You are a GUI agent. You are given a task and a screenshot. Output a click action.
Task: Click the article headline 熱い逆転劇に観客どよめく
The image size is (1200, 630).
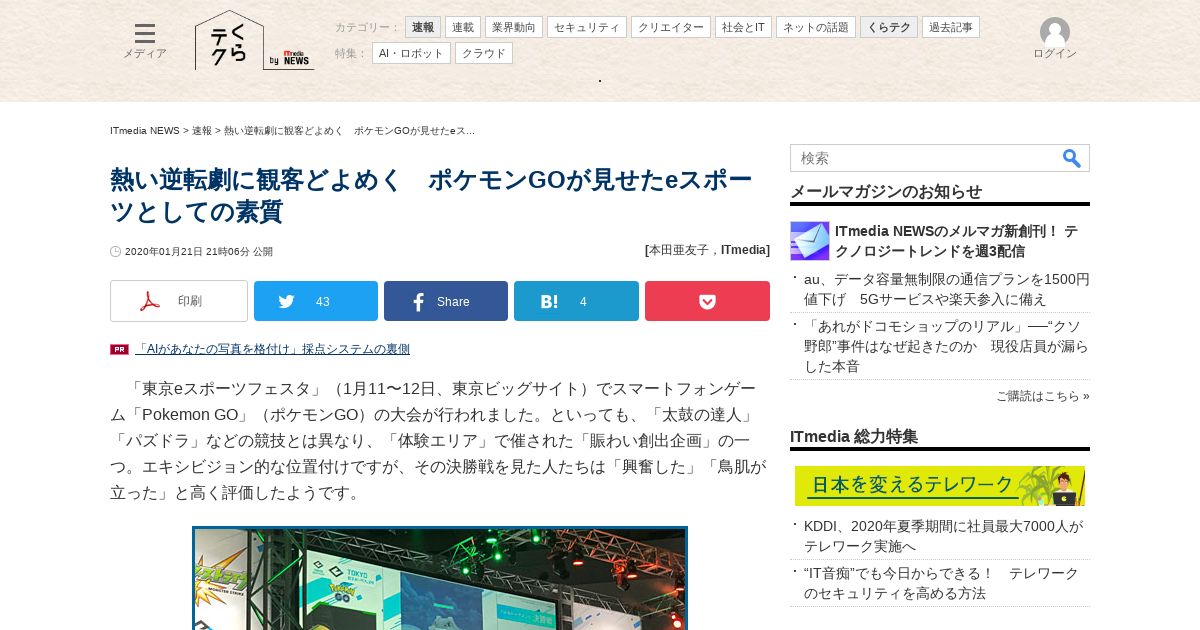tap(431, 195)
